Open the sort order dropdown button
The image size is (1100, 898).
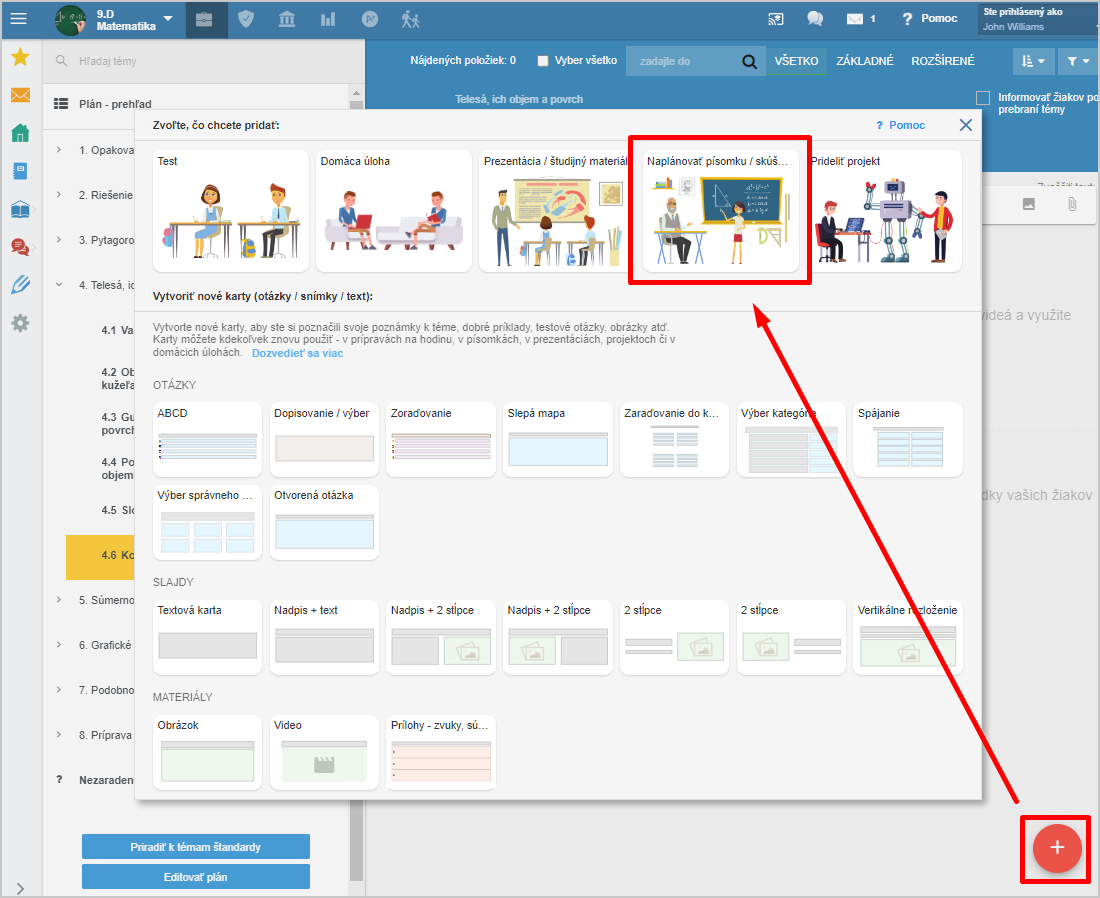(x=1033, y=62)
